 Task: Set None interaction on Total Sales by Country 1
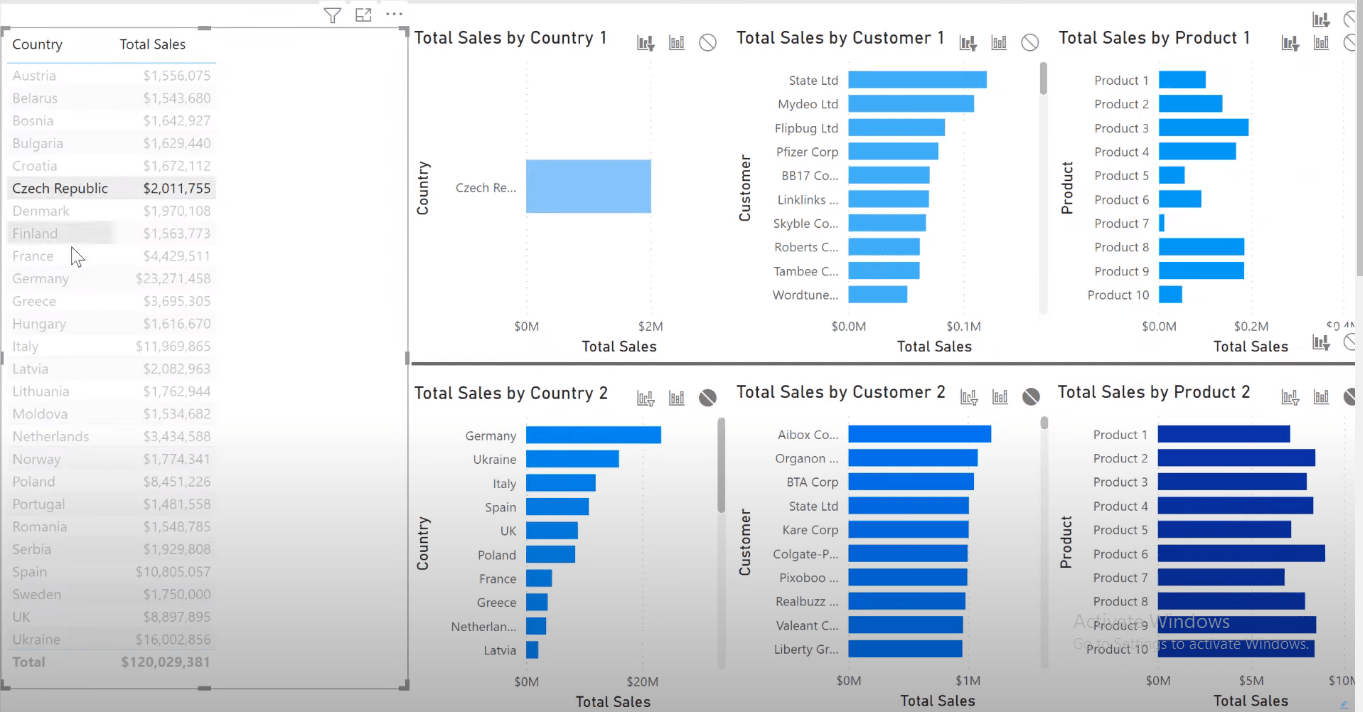708,43
